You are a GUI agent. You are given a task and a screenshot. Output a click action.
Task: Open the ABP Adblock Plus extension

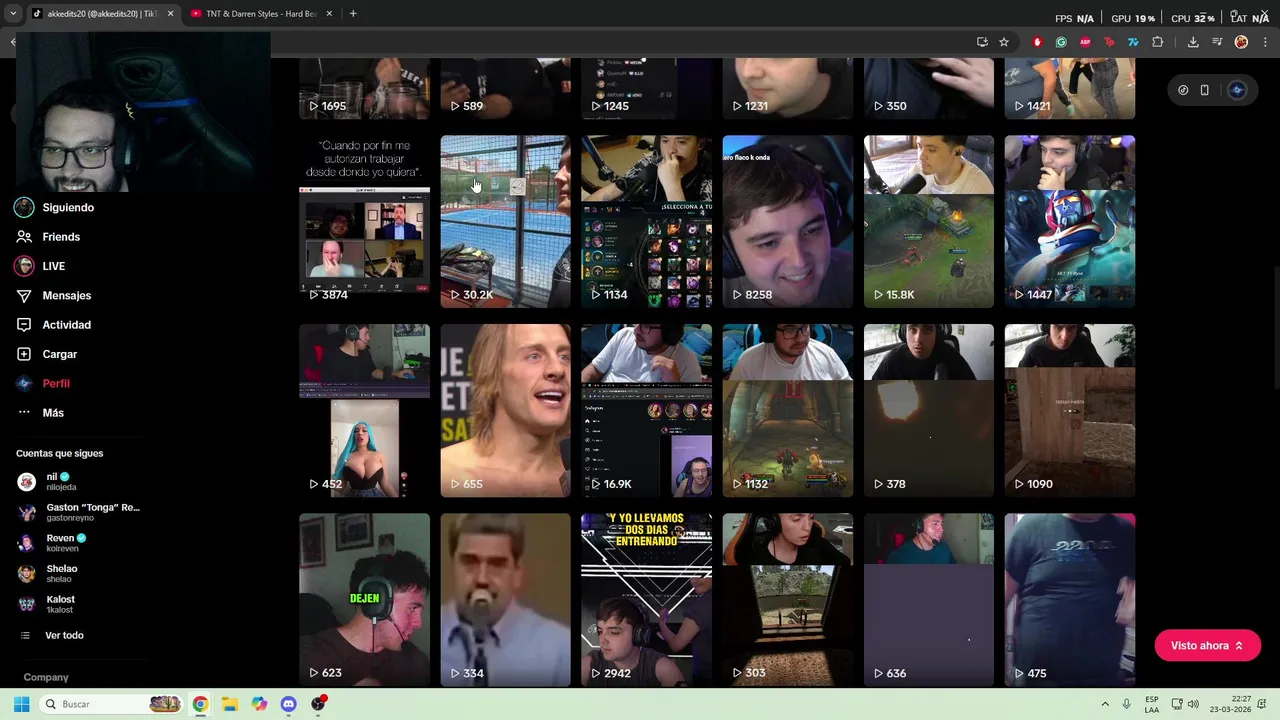pyautogui.click(x=1085, y=42)
